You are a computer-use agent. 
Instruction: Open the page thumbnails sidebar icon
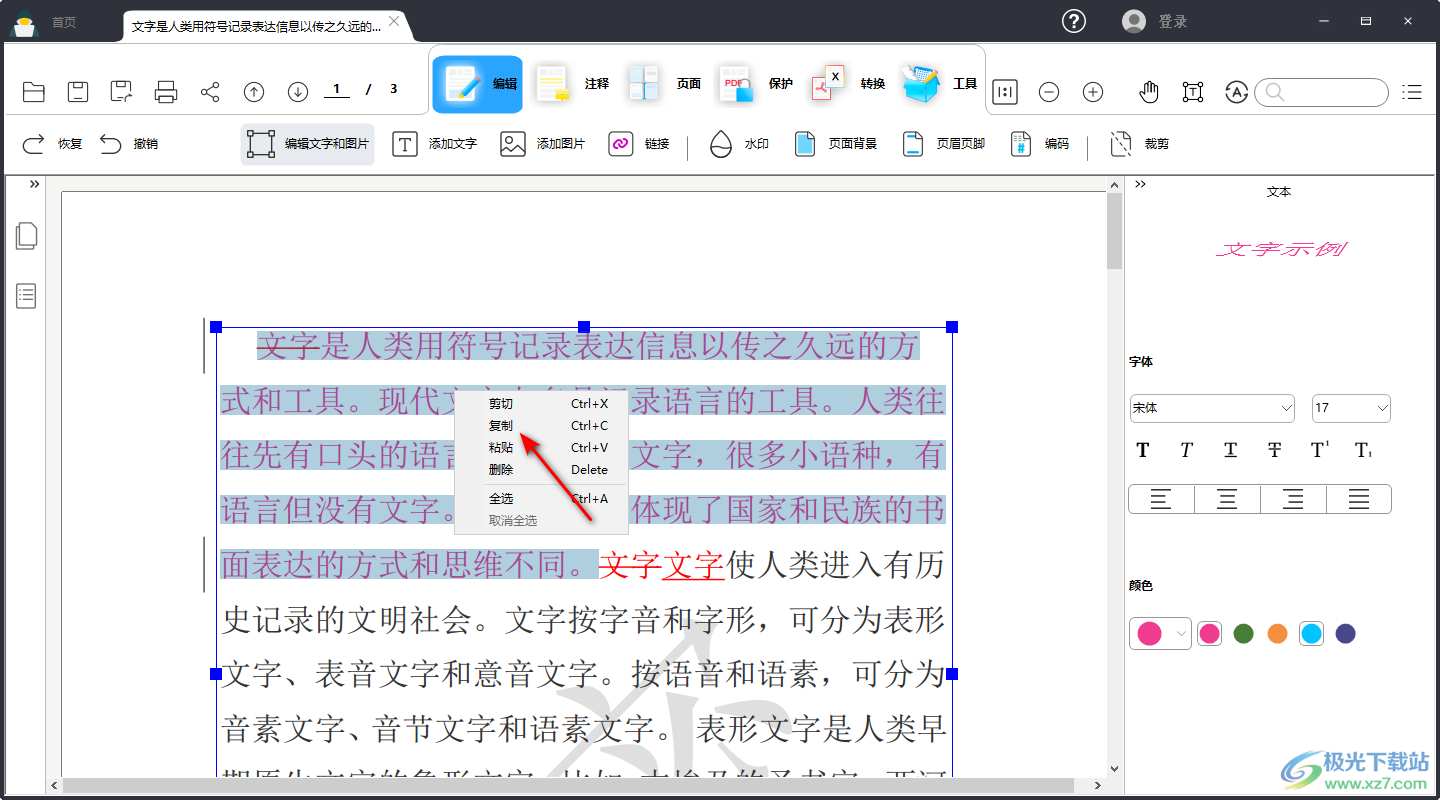tap(27, 236)
